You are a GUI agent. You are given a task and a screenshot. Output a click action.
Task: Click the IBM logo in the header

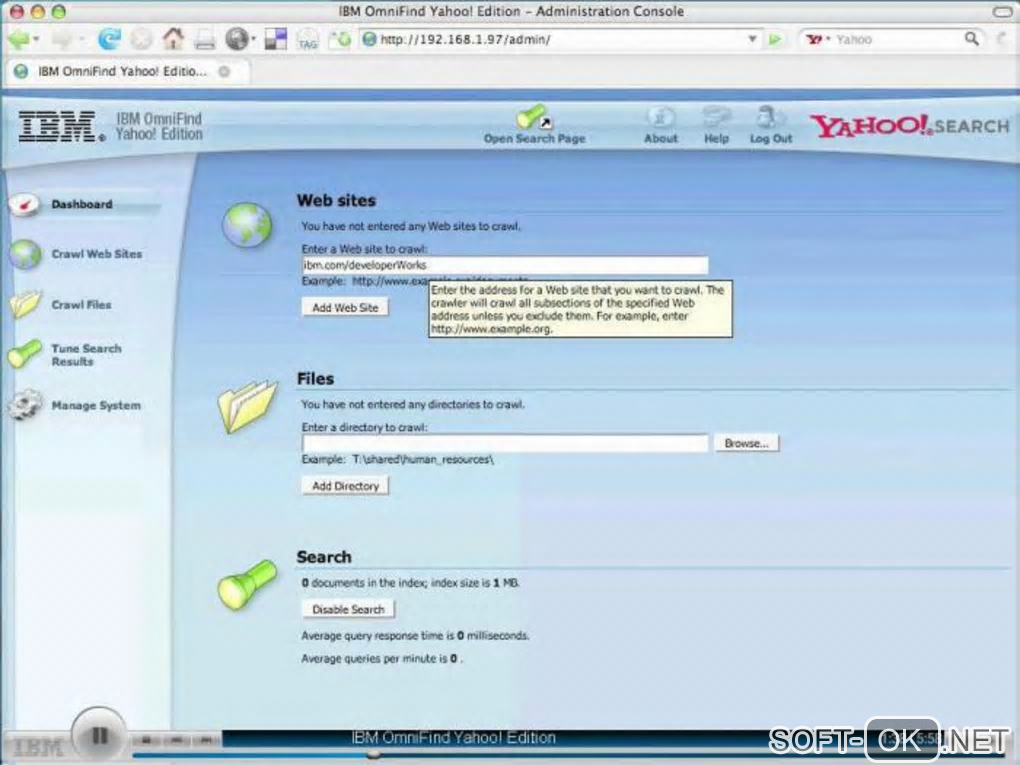pyautogui.click(x=62, y=126)
